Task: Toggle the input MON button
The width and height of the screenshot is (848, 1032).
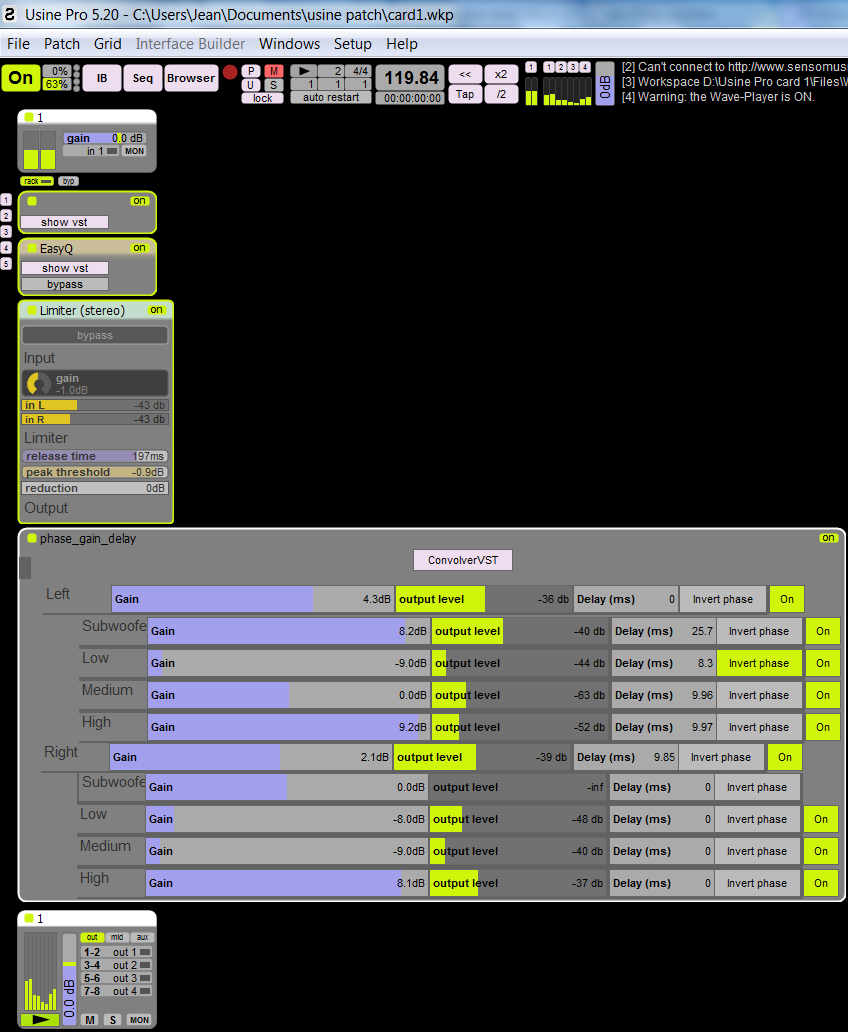Action: 134,151
